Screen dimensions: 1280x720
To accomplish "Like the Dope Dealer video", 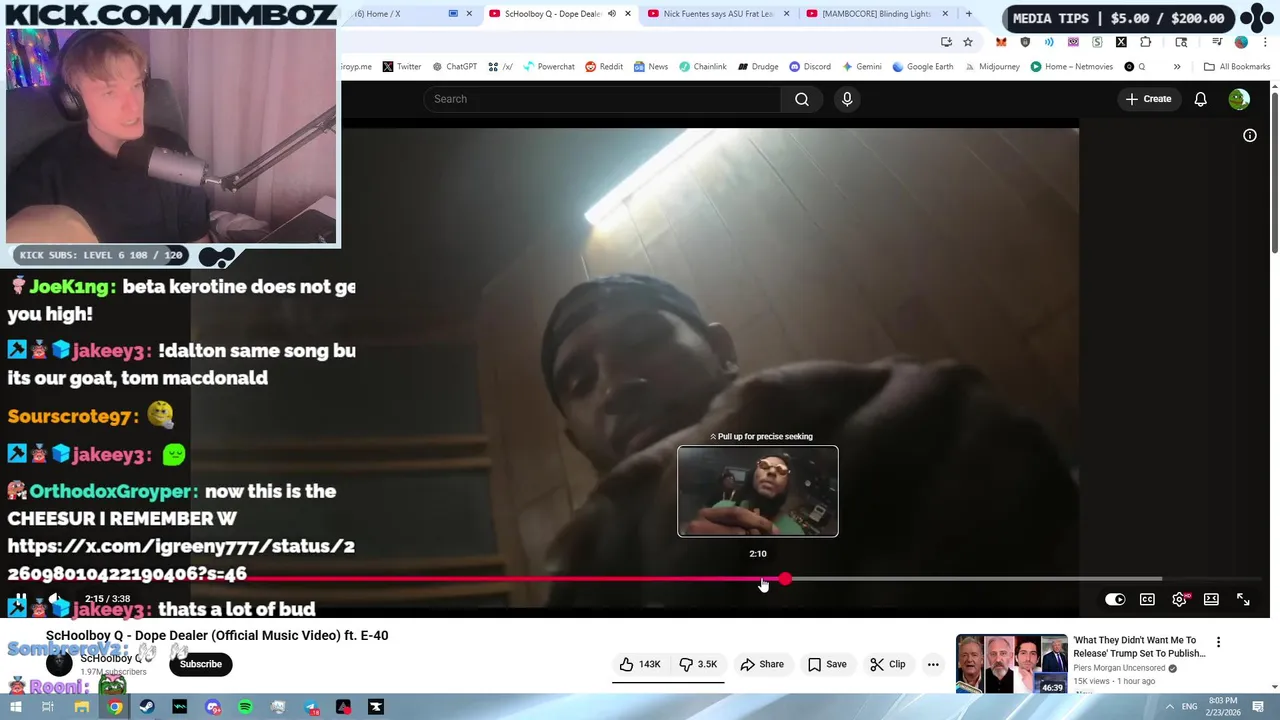I will 640,664.
